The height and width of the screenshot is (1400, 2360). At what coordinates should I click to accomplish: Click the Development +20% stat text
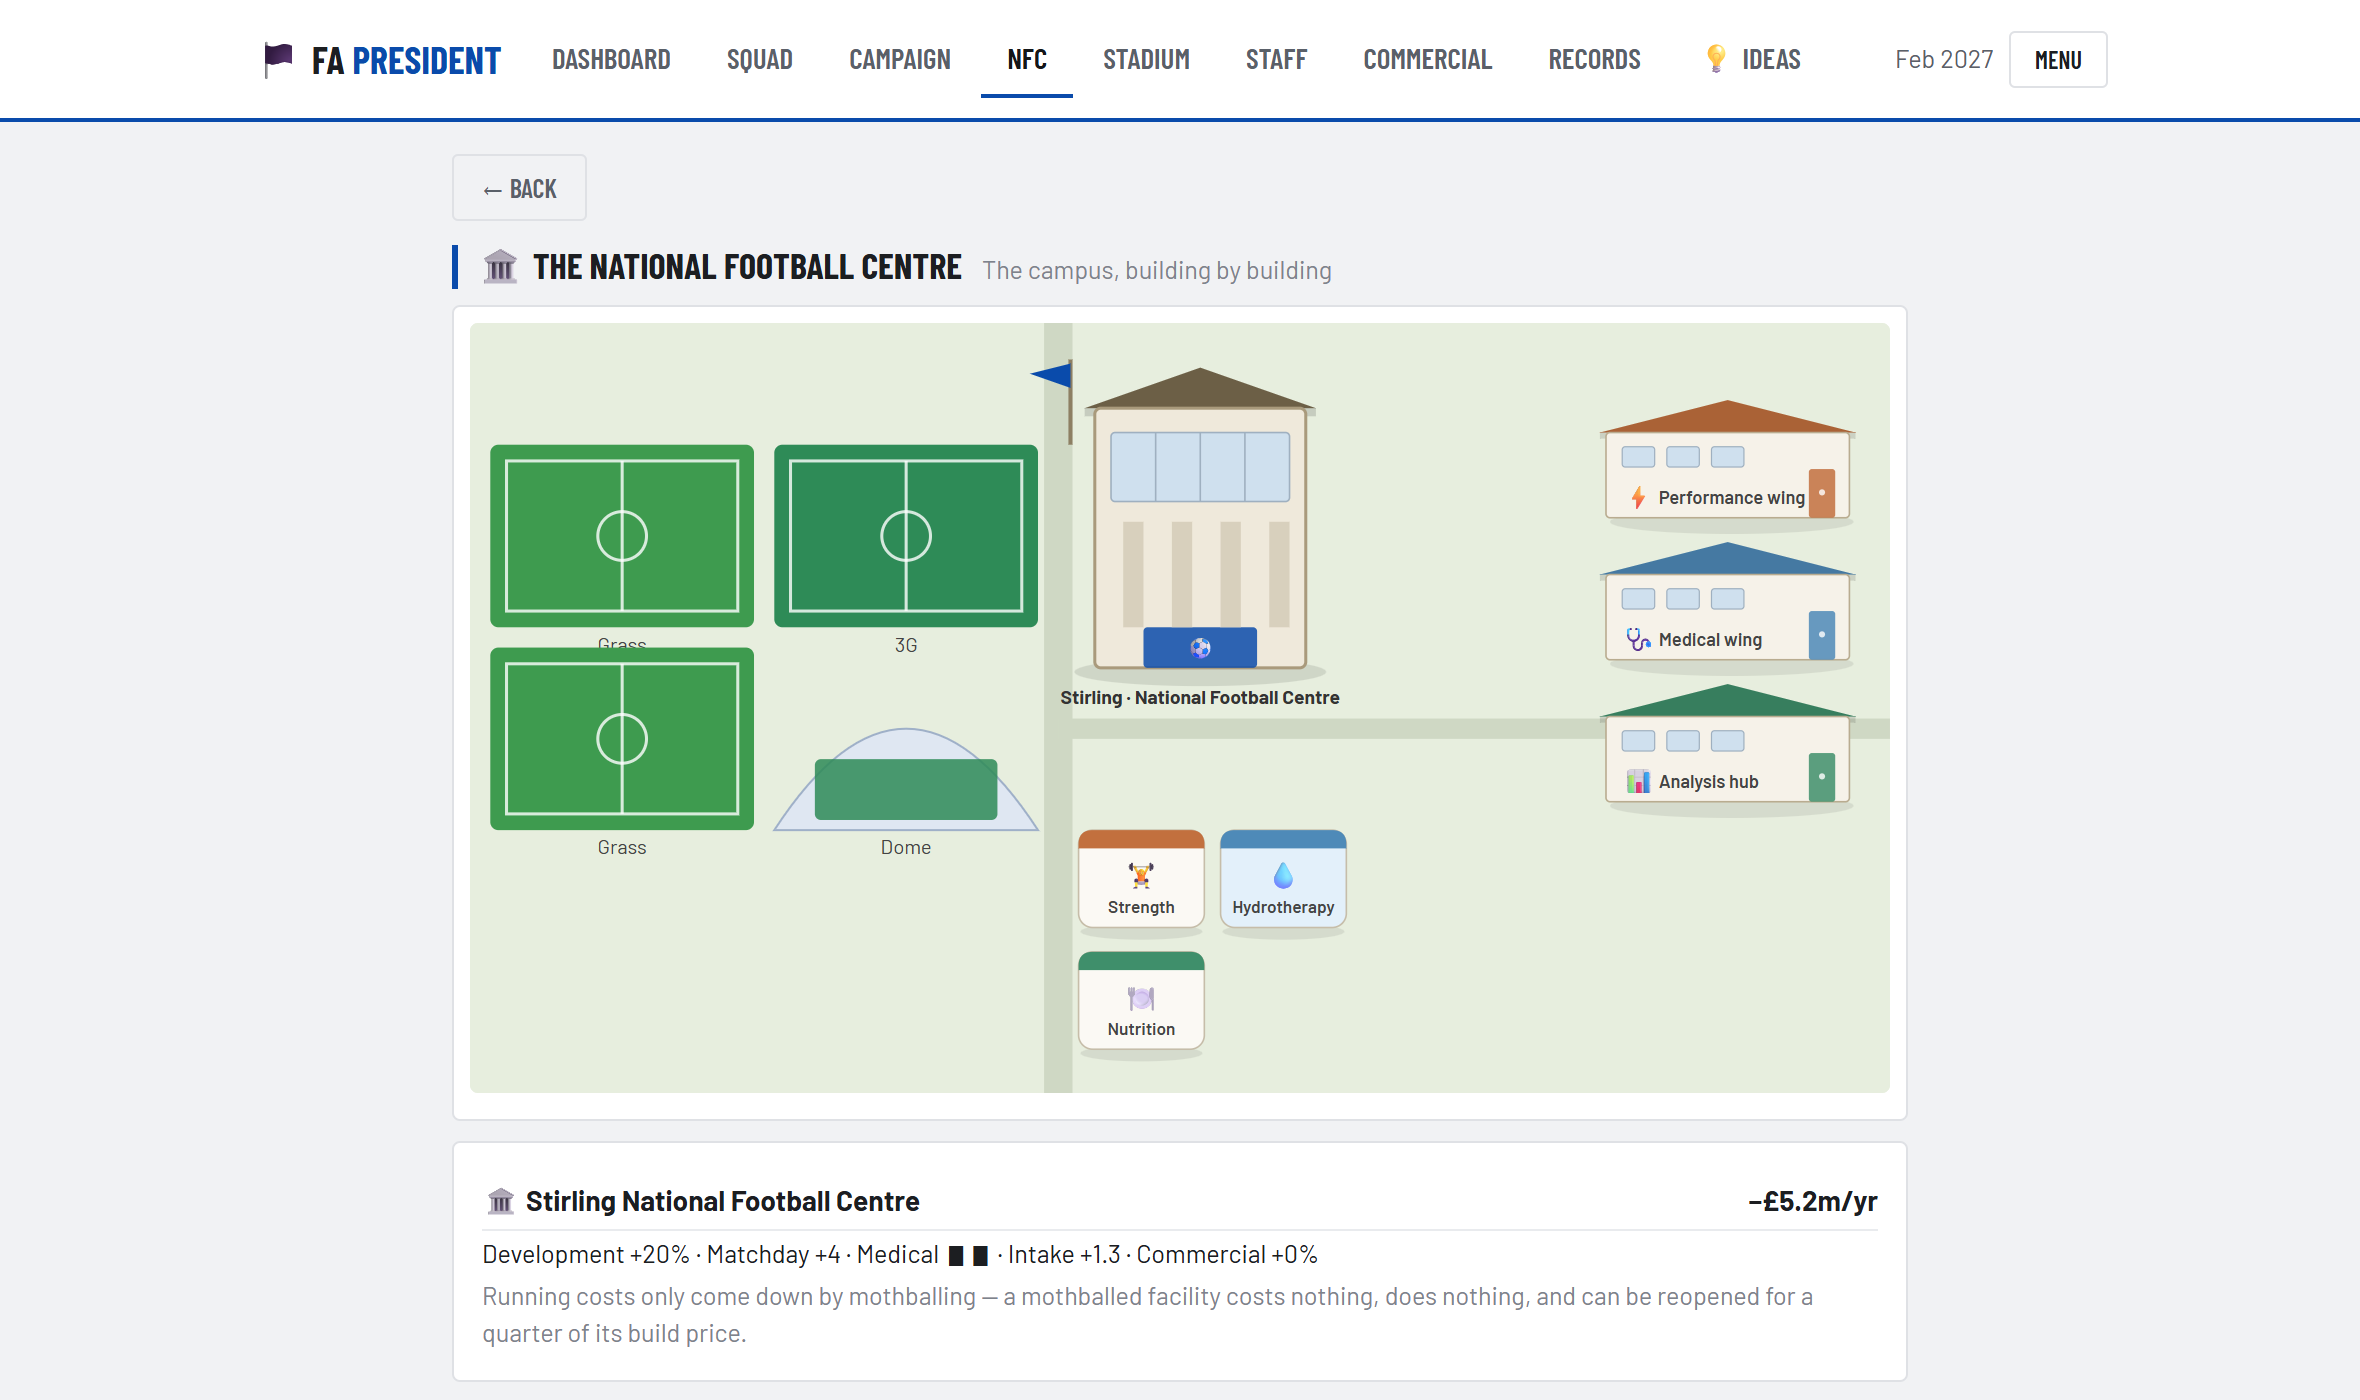pyautogui.click(x=586, y=1254)
